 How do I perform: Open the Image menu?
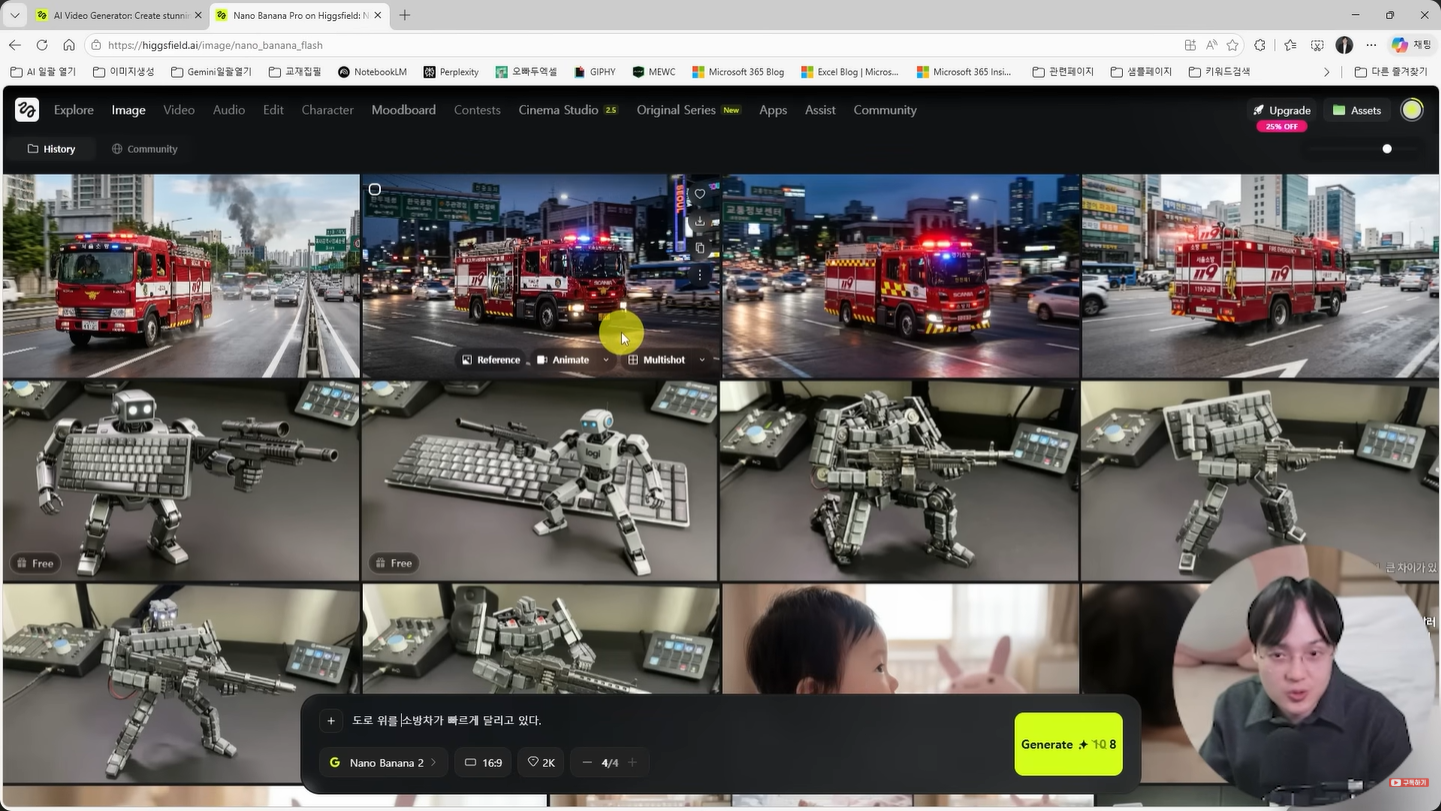coord(128,110)
